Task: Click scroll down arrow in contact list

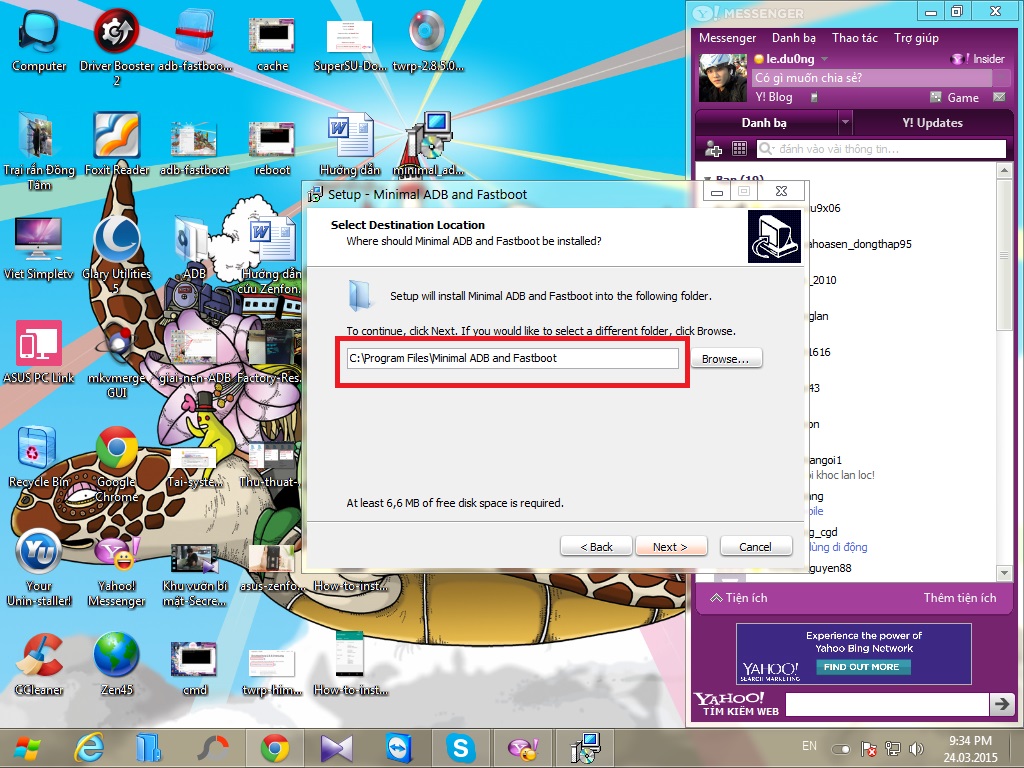Action: pyautogui.click(x=1004, y=573)
